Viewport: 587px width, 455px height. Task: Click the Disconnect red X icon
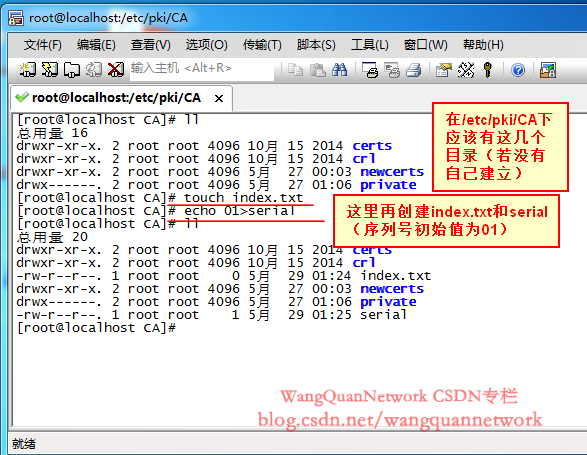[115, 70]
